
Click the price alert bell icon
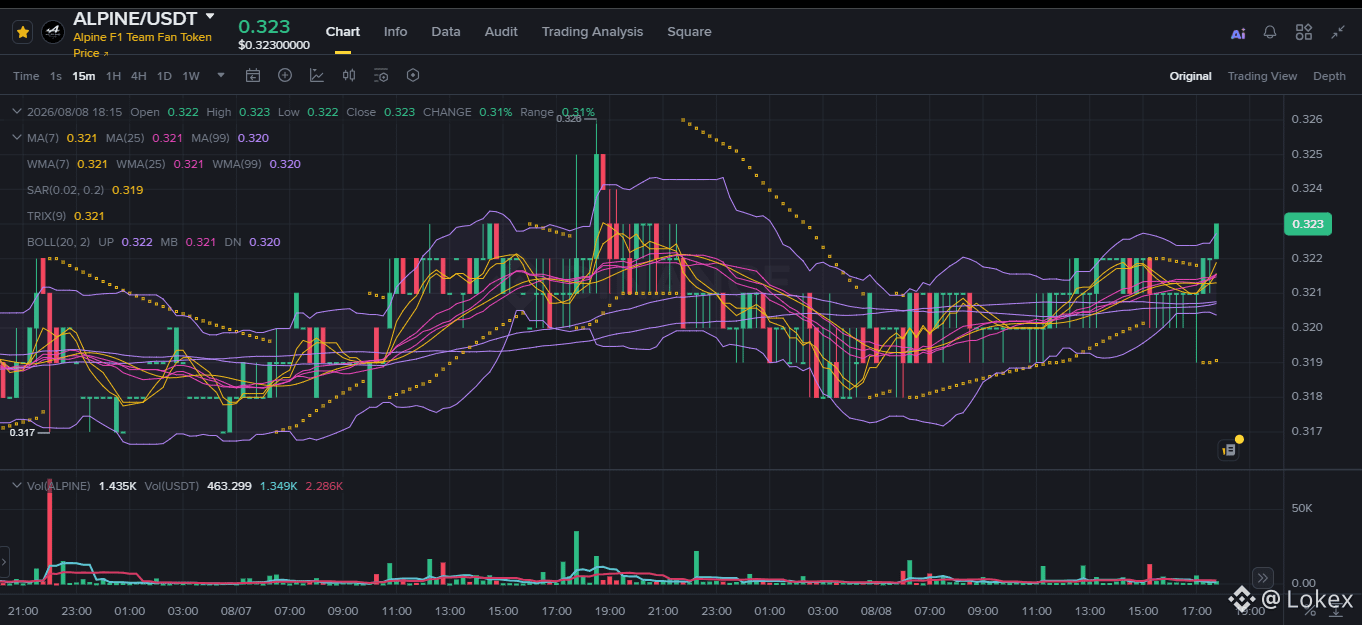1270,32
